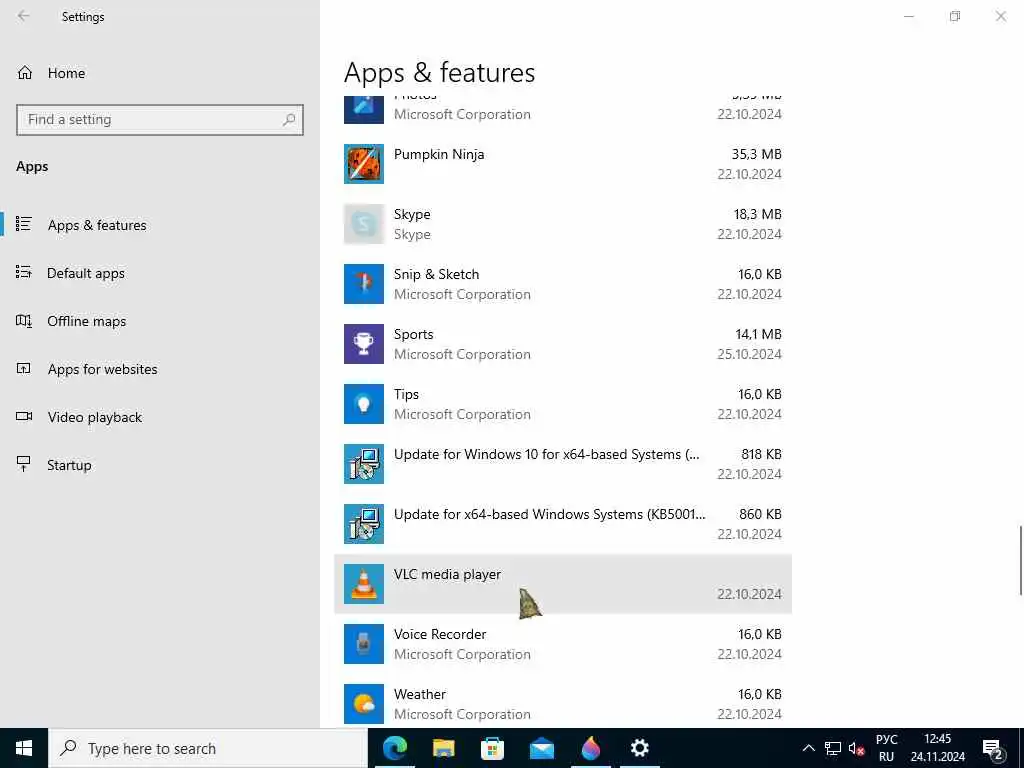Viewport: 1024px width, 768px height.
Task: Click the 35,3 MB size value
Action: coord(756,154)
